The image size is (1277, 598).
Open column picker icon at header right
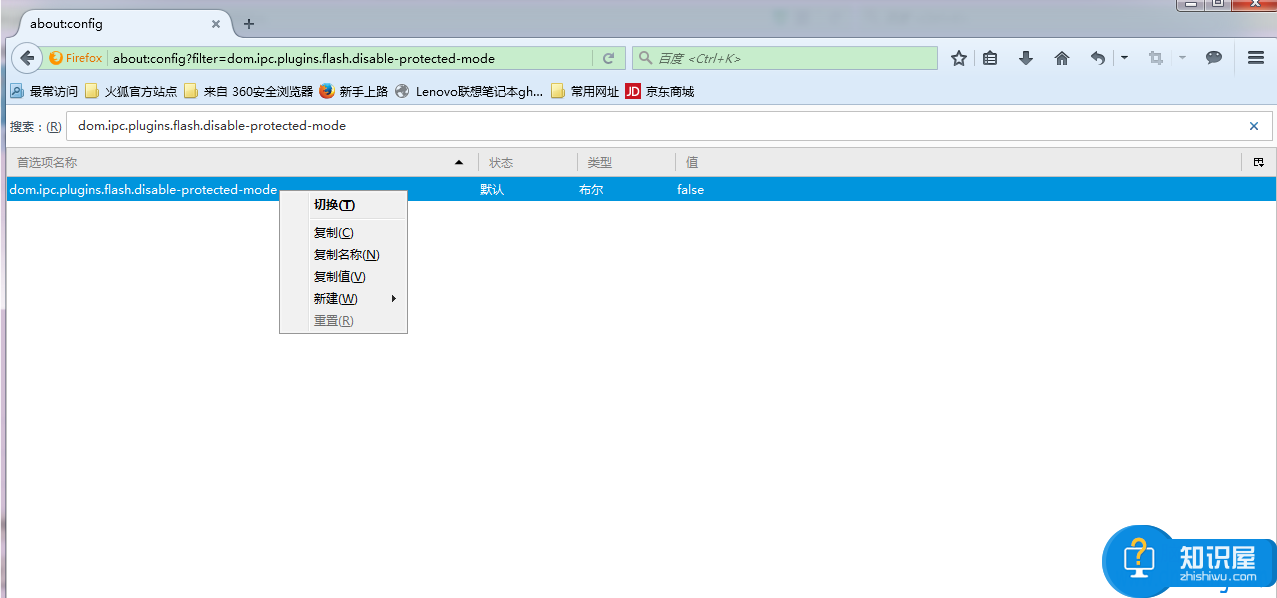[1259, 162]
